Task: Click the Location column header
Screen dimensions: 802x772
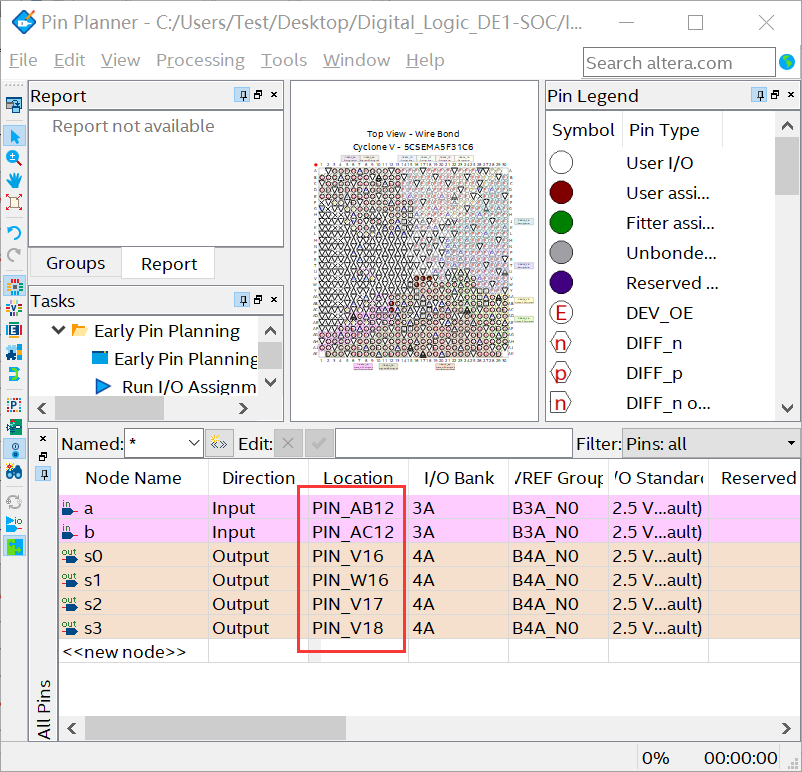Action: (x=358, y=478)
